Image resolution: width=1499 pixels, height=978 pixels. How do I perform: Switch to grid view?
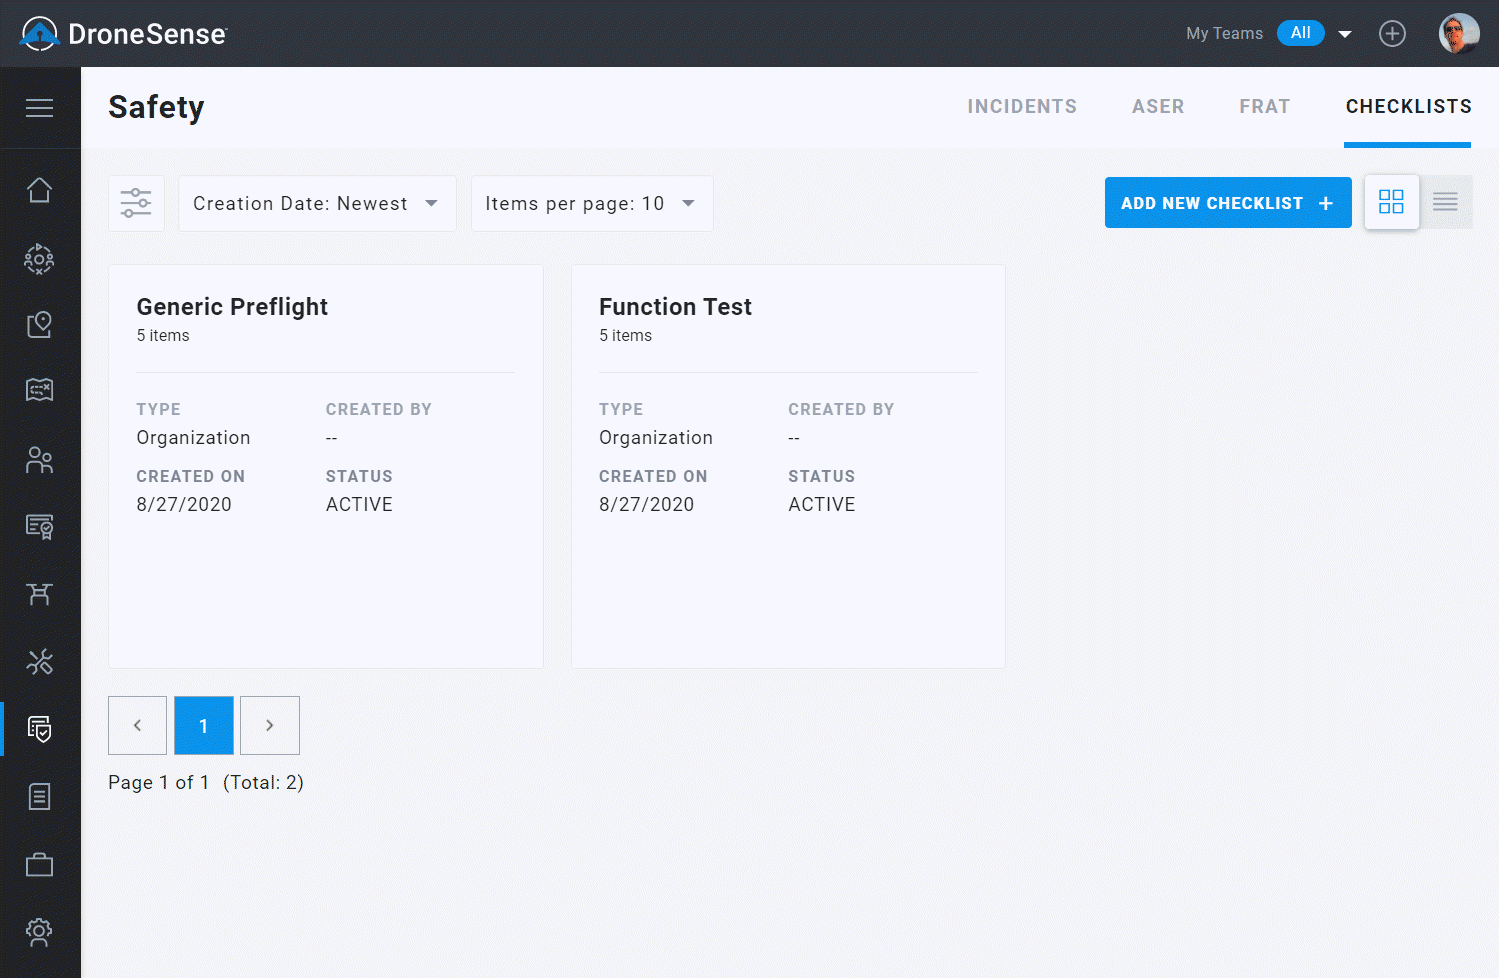coord(1391,202)
